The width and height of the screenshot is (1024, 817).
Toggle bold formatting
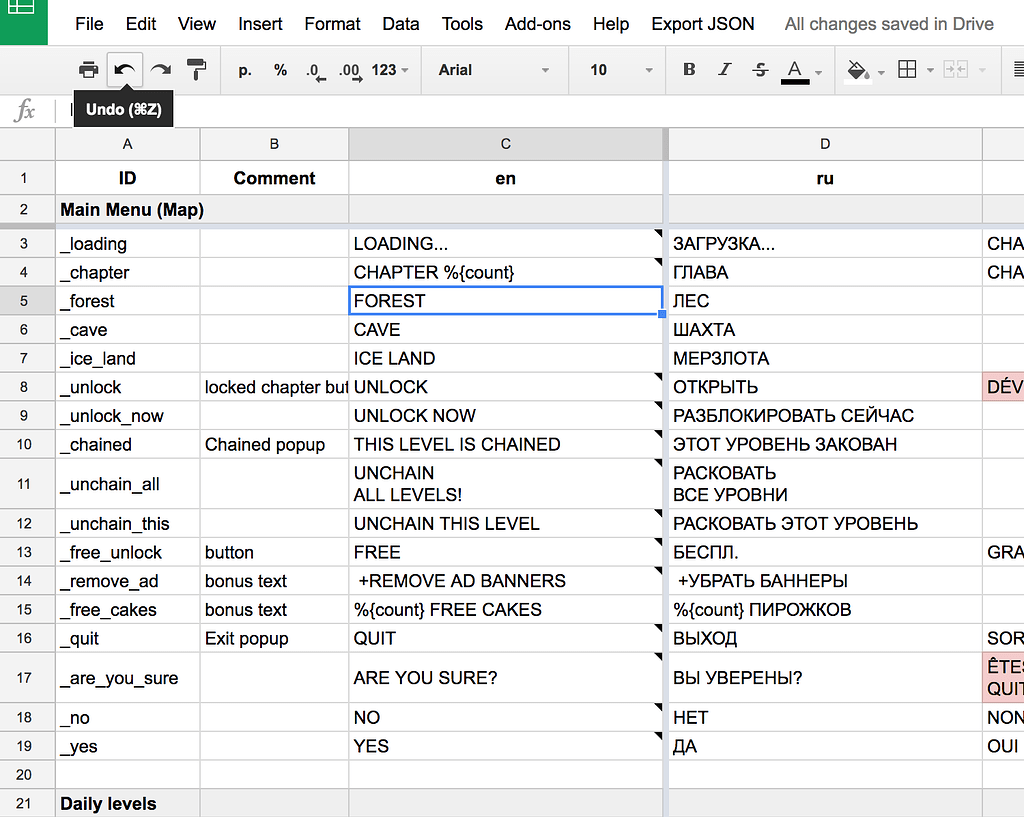689,70
